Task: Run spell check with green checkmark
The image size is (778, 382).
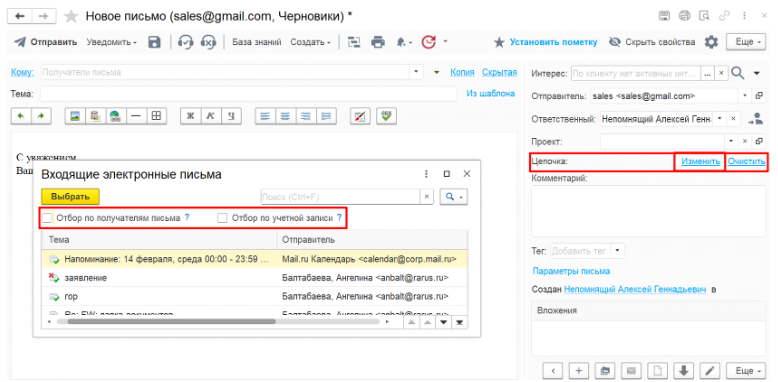Action: pos(386,116)
